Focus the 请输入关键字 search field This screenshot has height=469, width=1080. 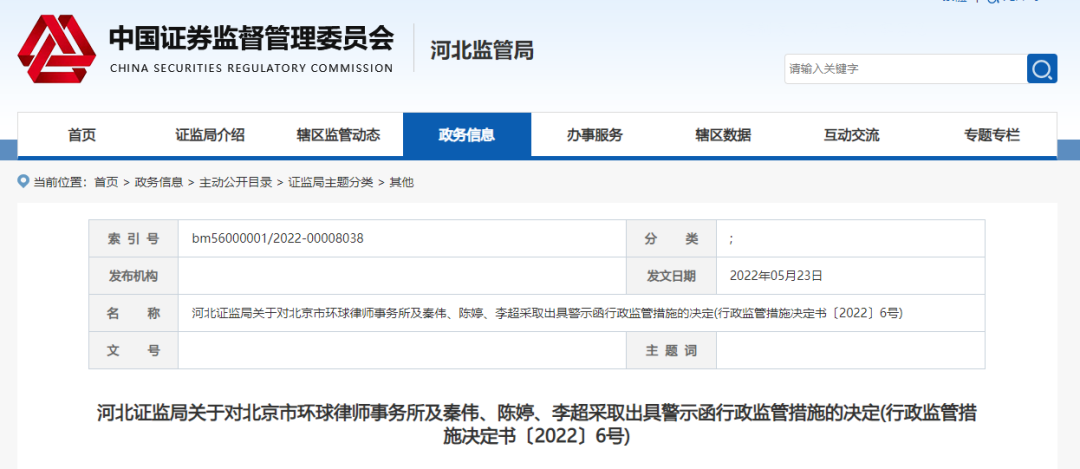906,69
